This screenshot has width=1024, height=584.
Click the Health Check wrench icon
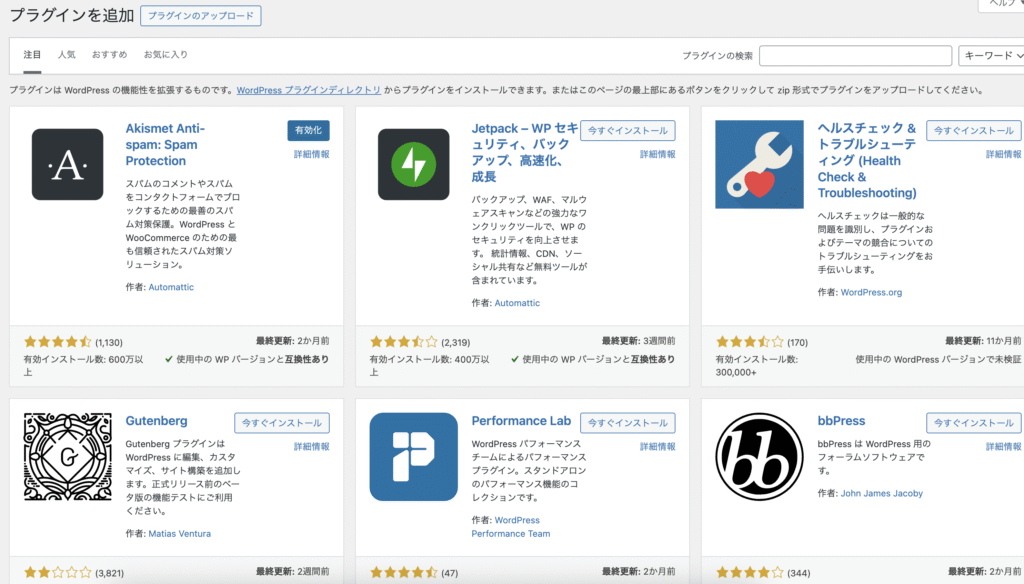[759, 164]
